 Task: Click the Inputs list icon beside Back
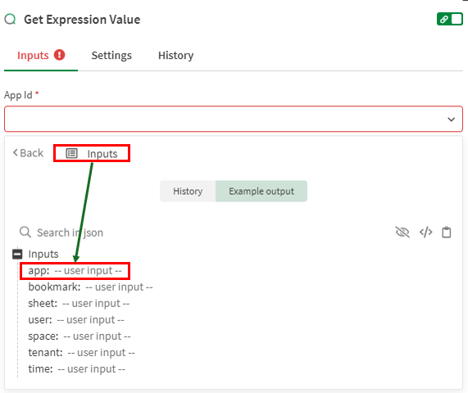[72, 153]
